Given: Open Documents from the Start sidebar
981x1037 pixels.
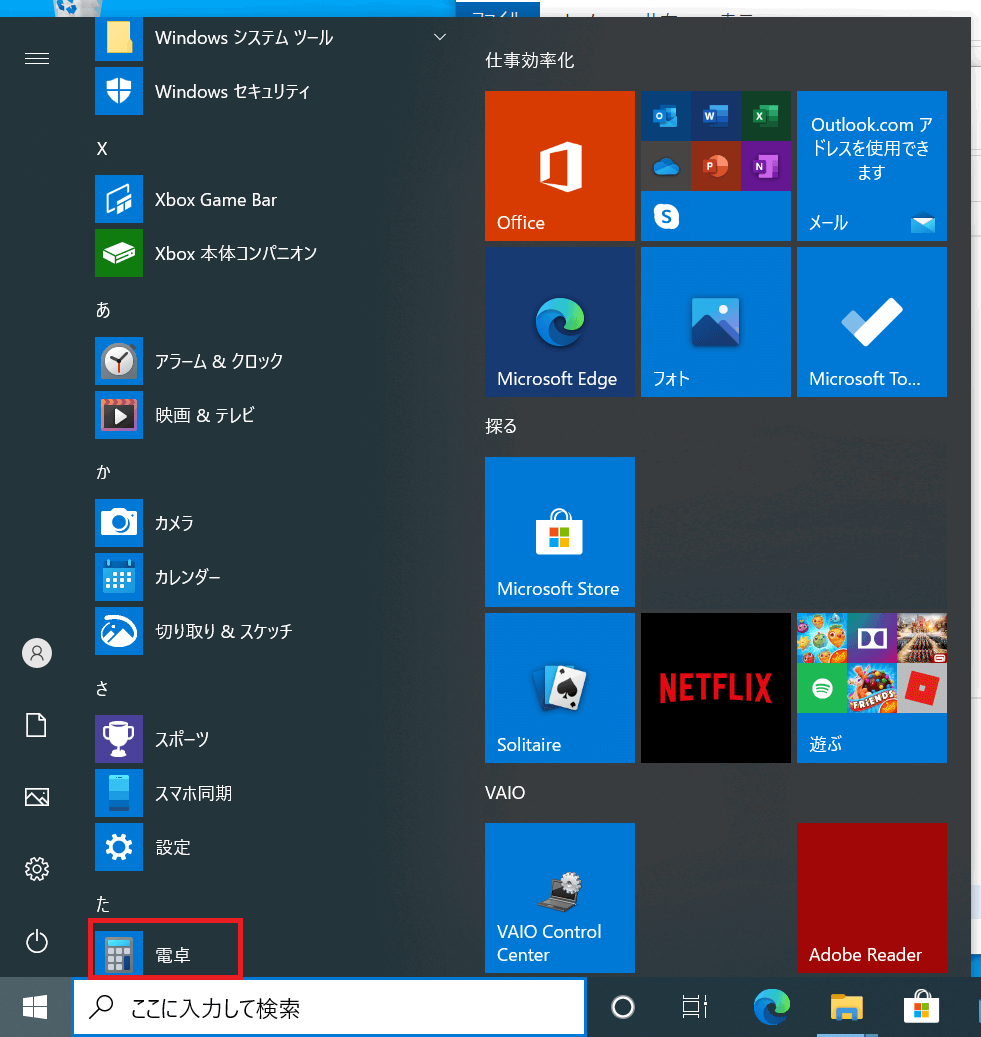Looking at the screenshot, I should (x=36, y=726).
